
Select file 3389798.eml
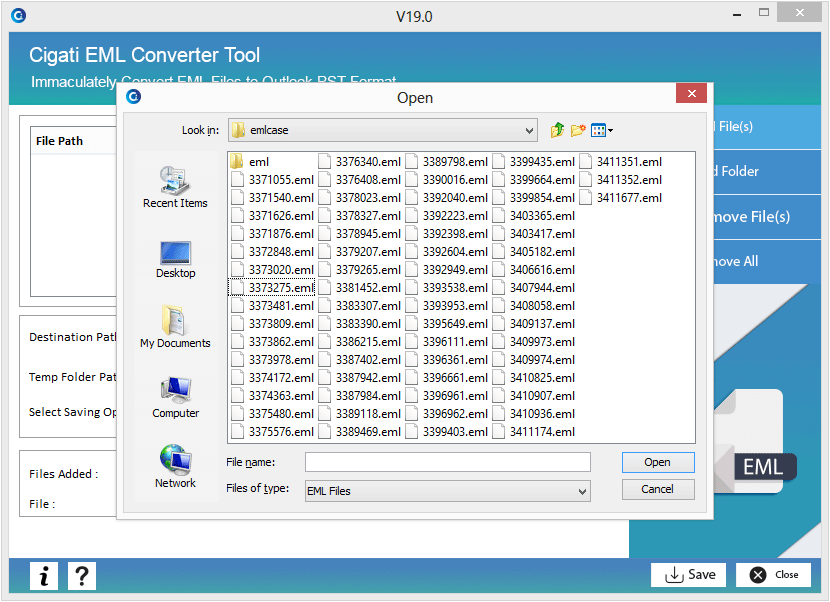[x=446, y=161]
